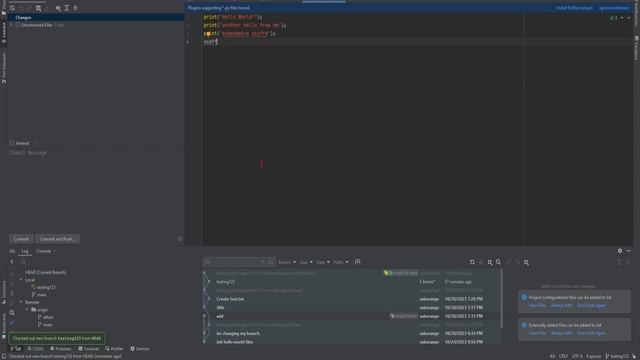Open Pull Requests tool window on left stripe
Image resolution: width=640 pixels, height=360 pixels.
pyautogui.click(x=4, y=68)
